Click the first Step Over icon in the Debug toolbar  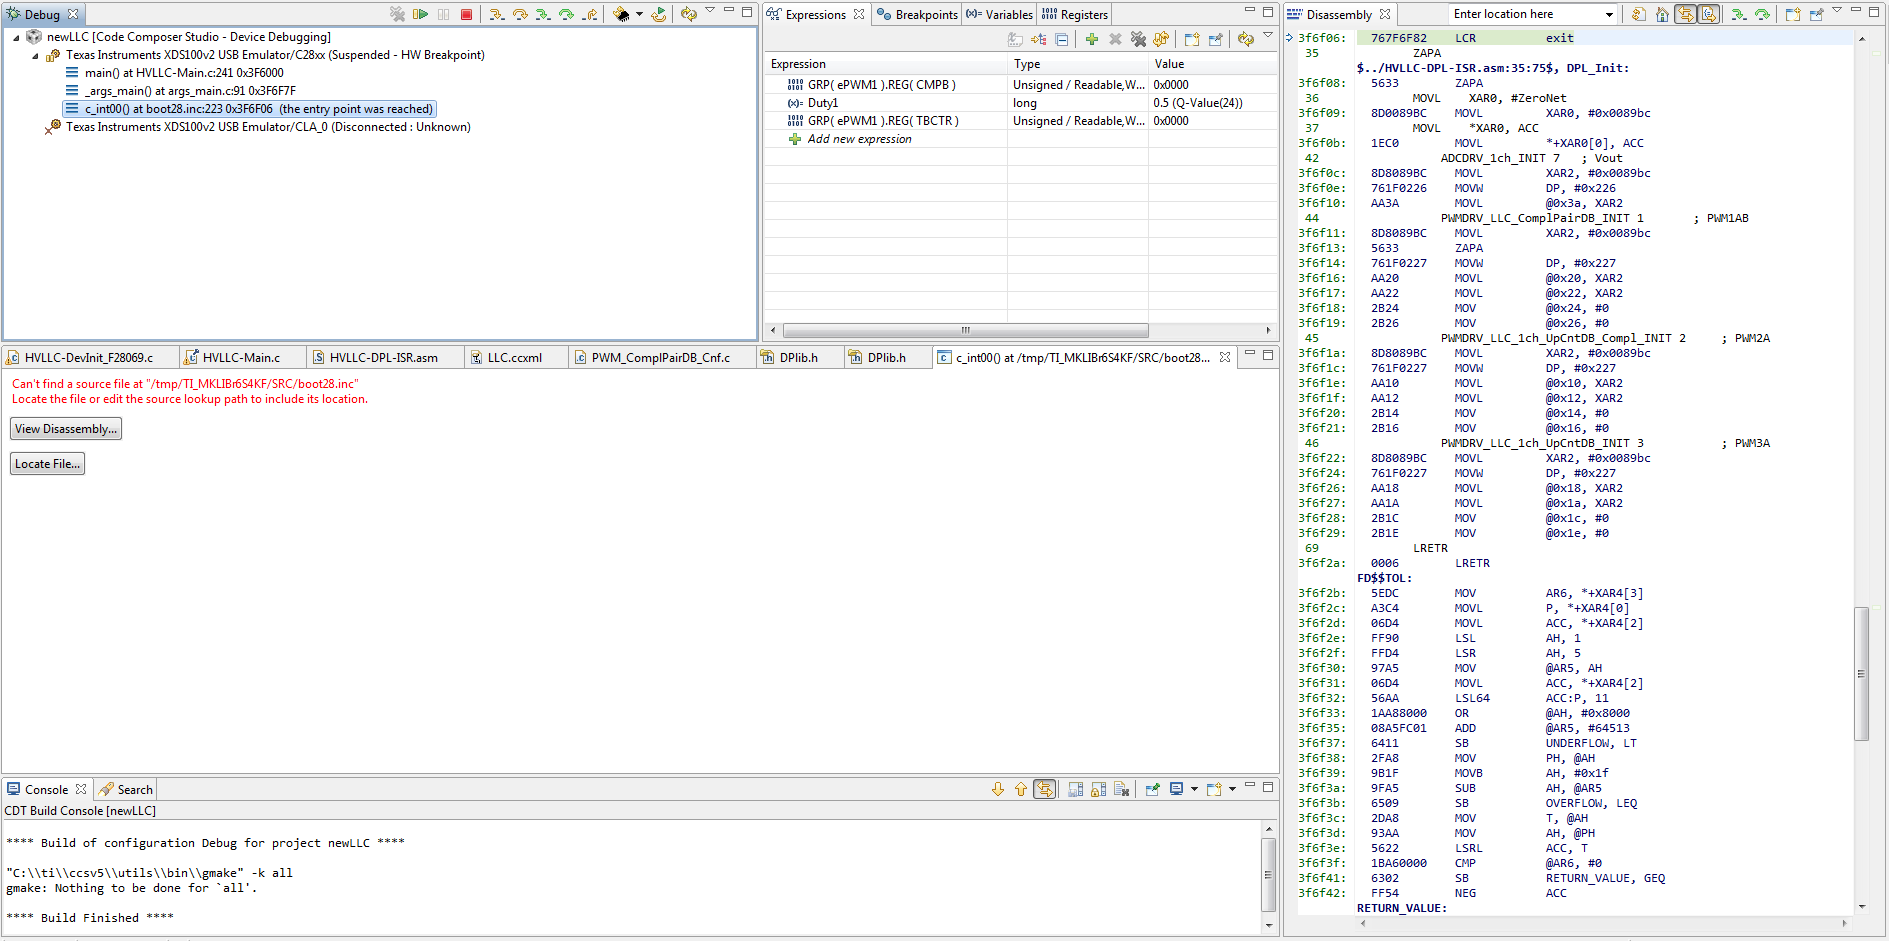520,14
